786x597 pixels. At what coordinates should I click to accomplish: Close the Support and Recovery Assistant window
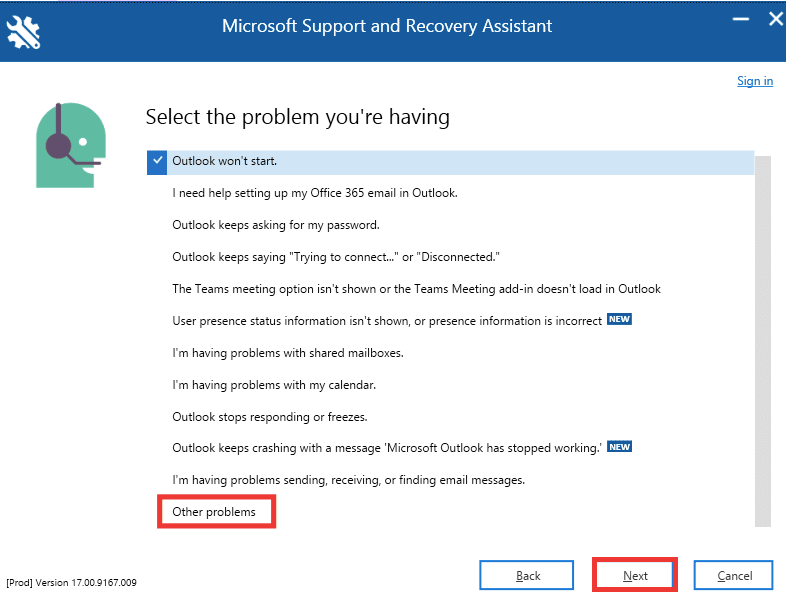point(775,19)
